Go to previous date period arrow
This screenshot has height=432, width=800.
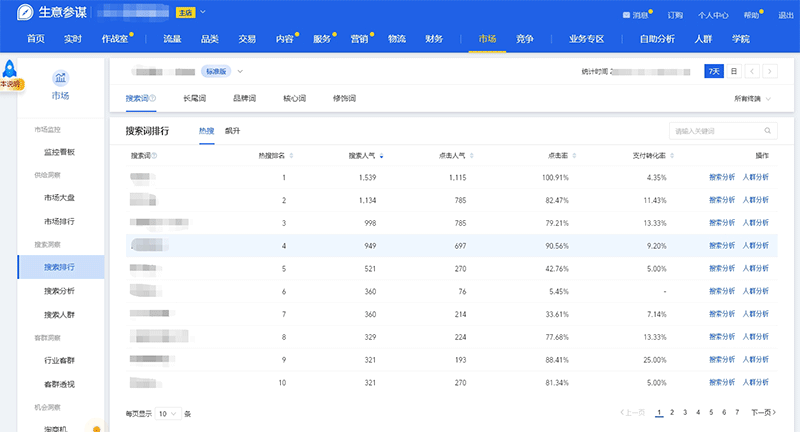pyautogui.click(x=753, y=72)
